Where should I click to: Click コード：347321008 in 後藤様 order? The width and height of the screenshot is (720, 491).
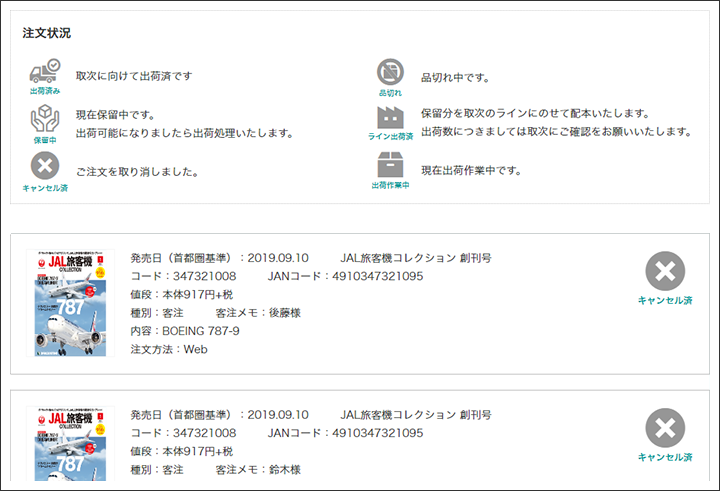pos(183,276)
